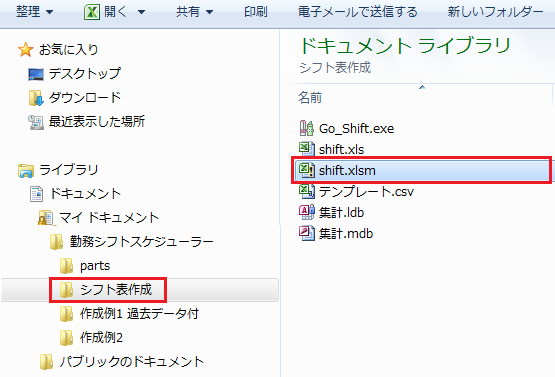Image resolution: width=555 pixels, height=377 pixels.
Task: Click the ライブラリ icon
Action: [x=26, y=170]
